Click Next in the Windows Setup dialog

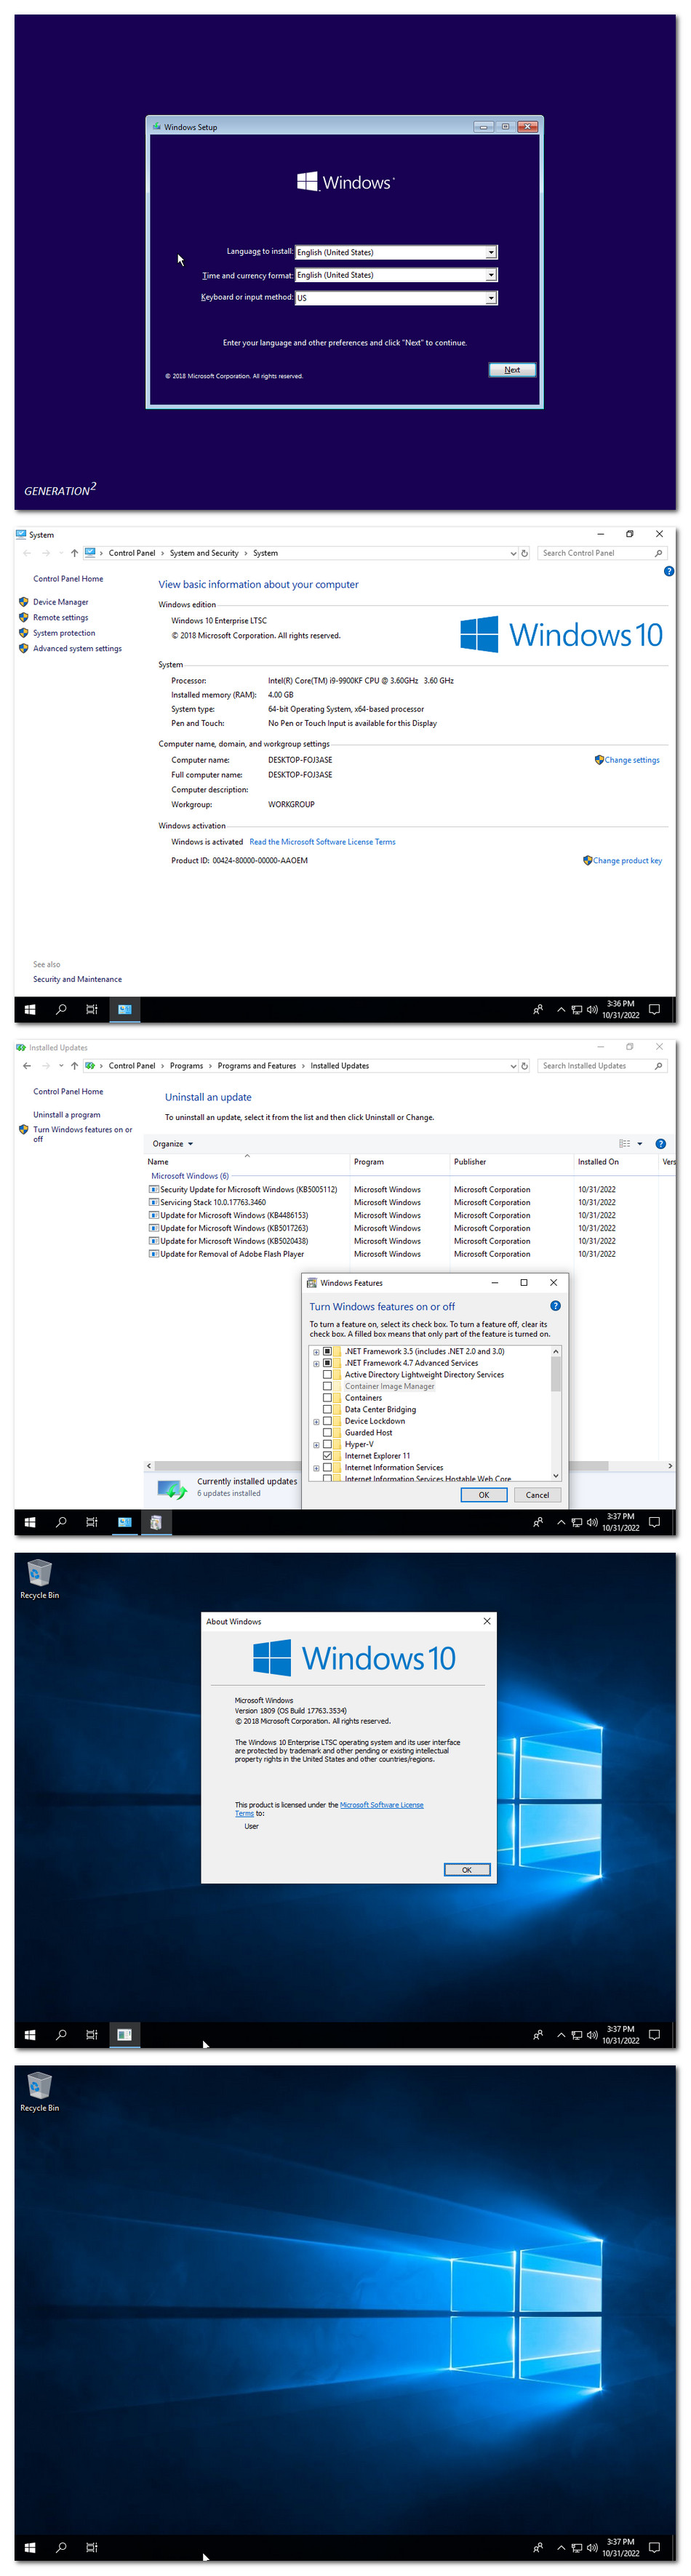pyautogui.click(x=512, y=370)
